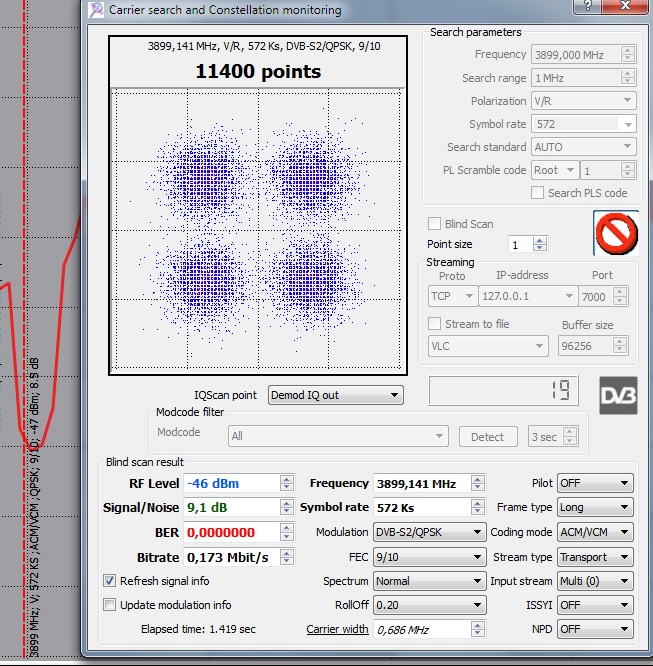Screen dimensions: 653x666
Task: Adjust the streaming Port 7000 stepper
Action: (619, 296)
